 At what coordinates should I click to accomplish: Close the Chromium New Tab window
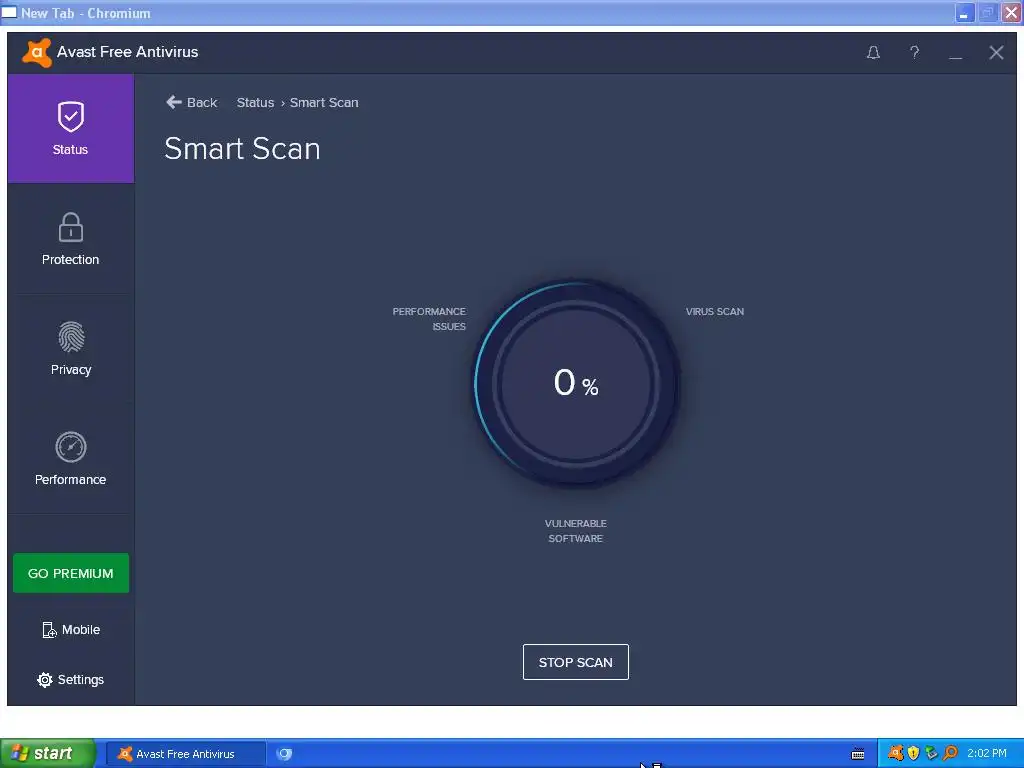[1011, 12]
